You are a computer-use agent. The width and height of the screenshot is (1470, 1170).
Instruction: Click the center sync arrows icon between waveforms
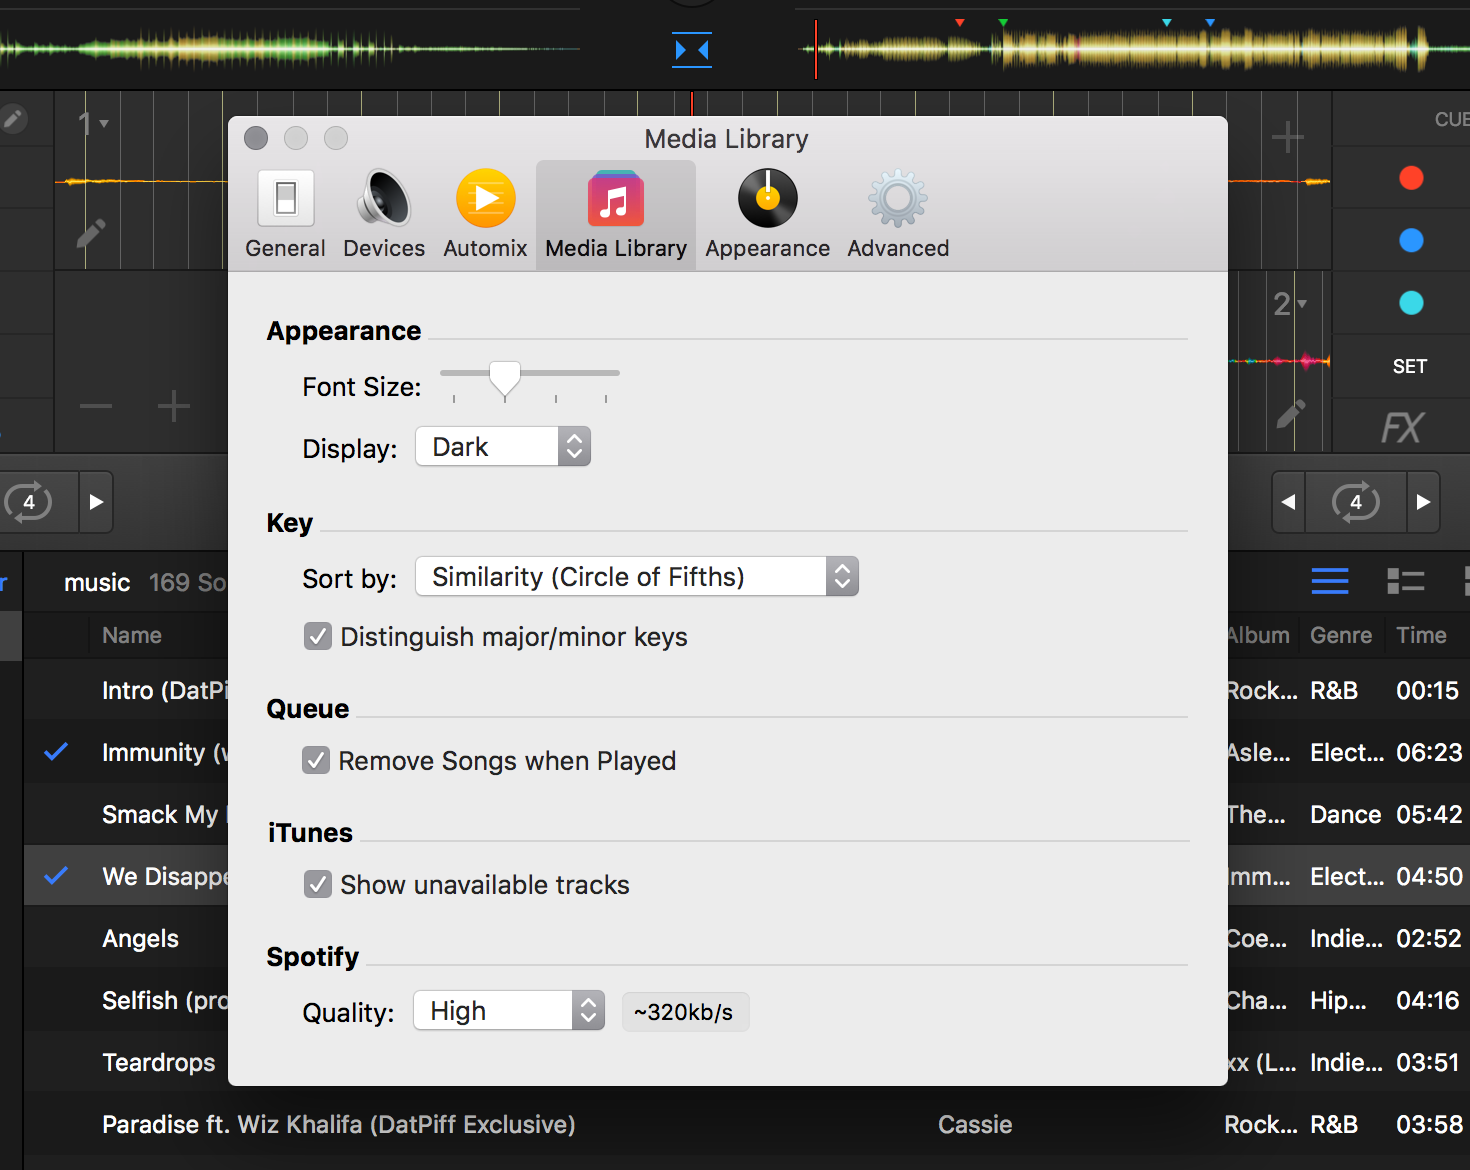point(692,50)
